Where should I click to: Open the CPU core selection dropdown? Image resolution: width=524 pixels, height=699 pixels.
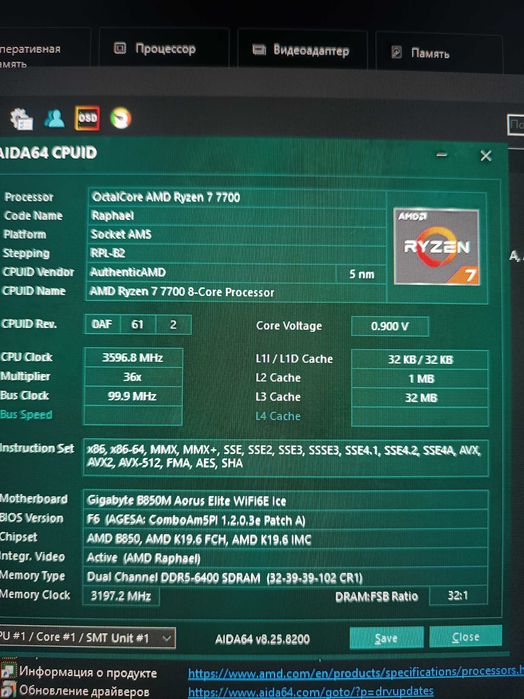coord(87,637)
